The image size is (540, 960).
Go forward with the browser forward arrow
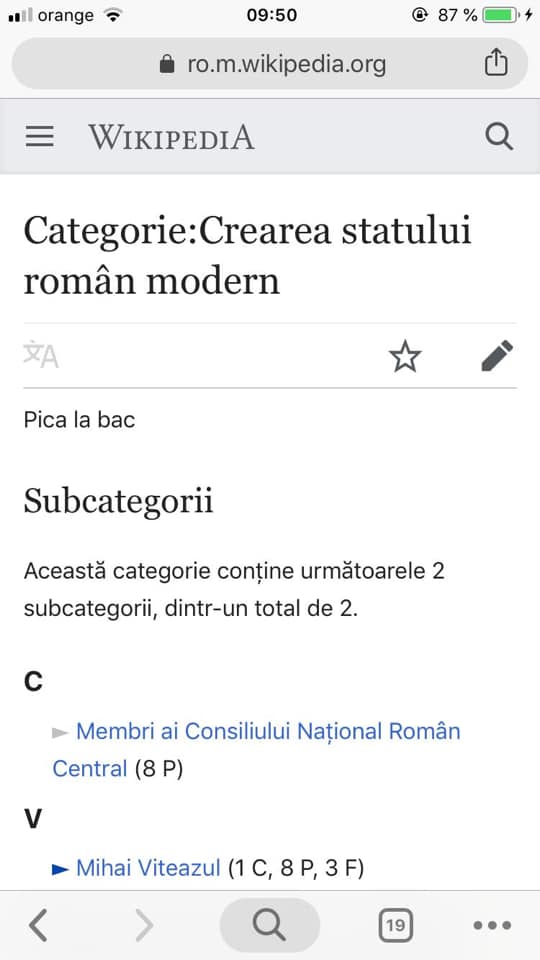(144, 925)
